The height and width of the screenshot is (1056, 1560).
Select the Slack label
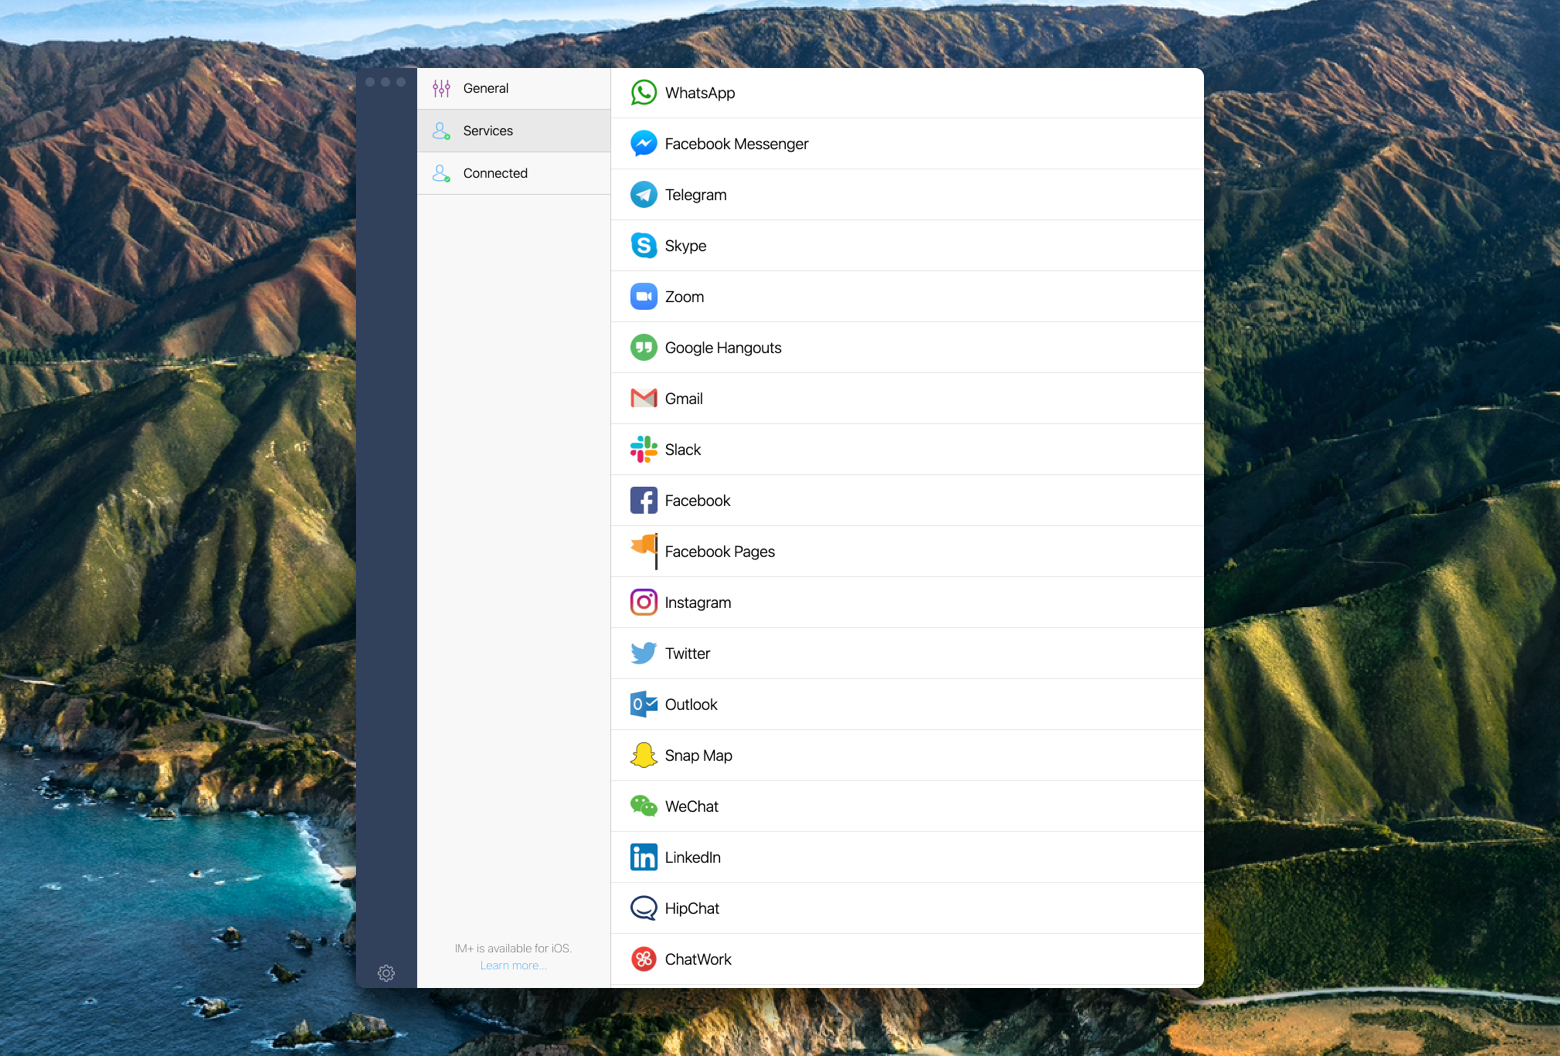click(683, 450)
